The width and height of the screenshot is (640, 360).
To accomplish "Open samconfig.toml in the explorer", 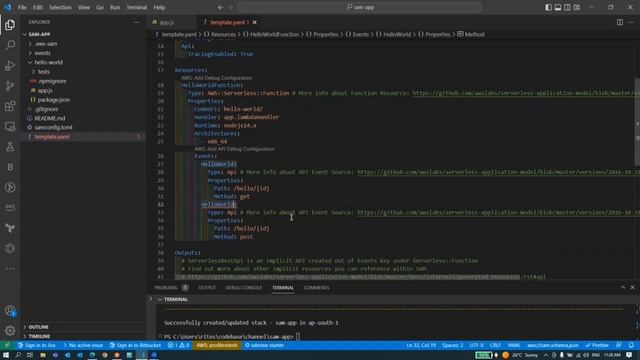I will click(53, 127).
